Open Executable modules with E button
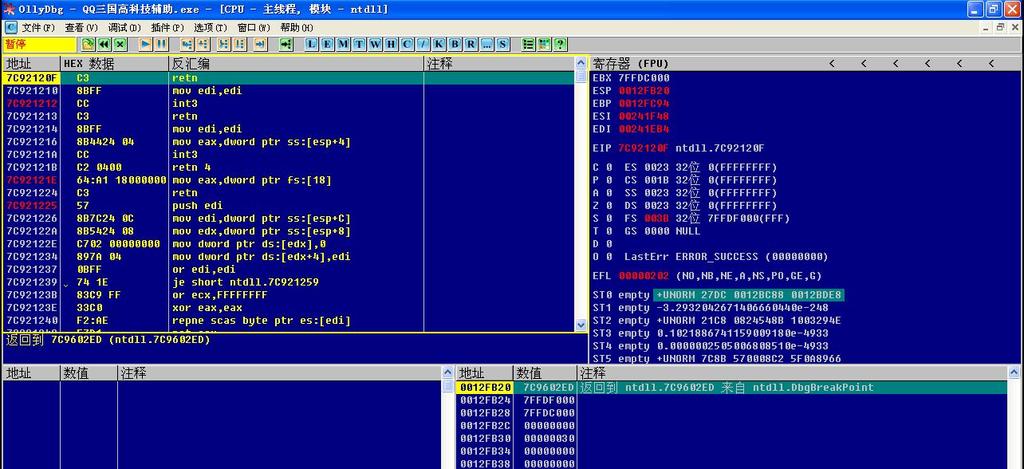The image size is (1024, 469). [327, 44]
